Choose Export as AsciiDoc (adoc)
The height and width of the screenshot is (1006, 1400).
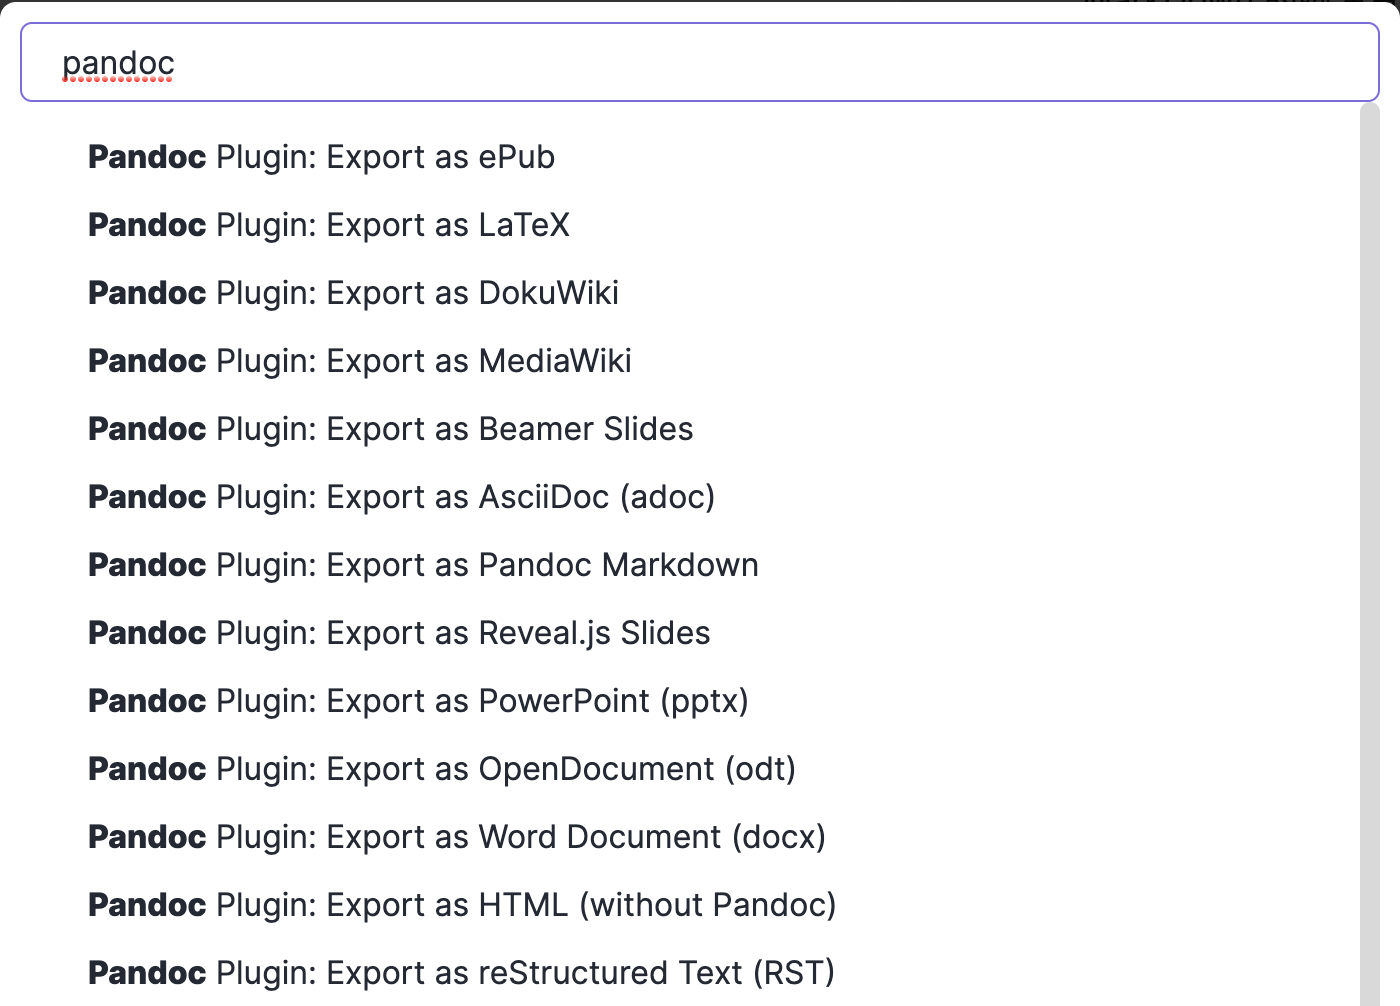(x=401, y=497)
